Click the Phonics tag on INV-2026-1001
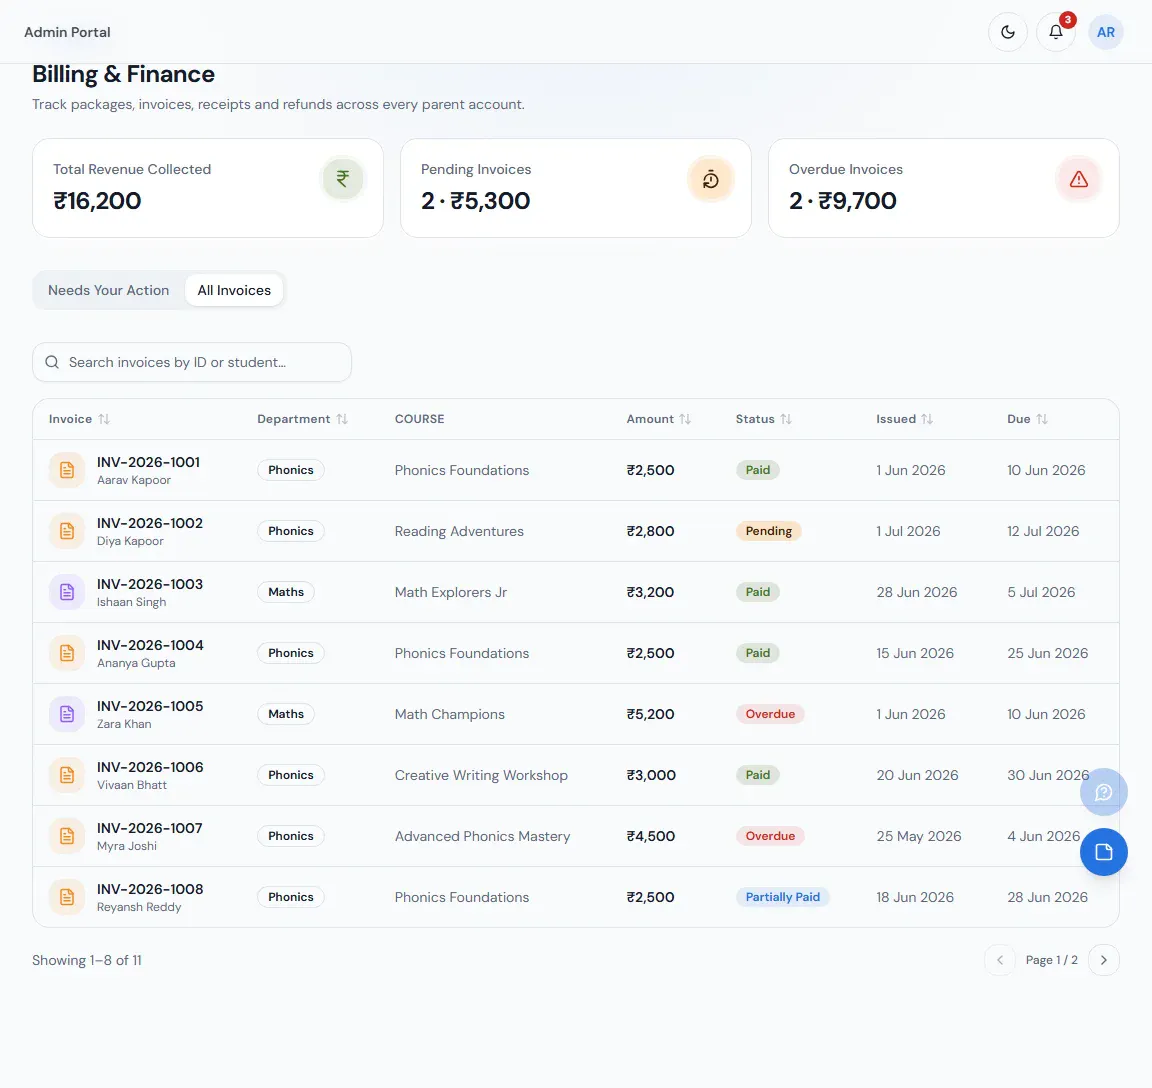Viewport: 1152px width, 1088px height. [x=291, y=470]
